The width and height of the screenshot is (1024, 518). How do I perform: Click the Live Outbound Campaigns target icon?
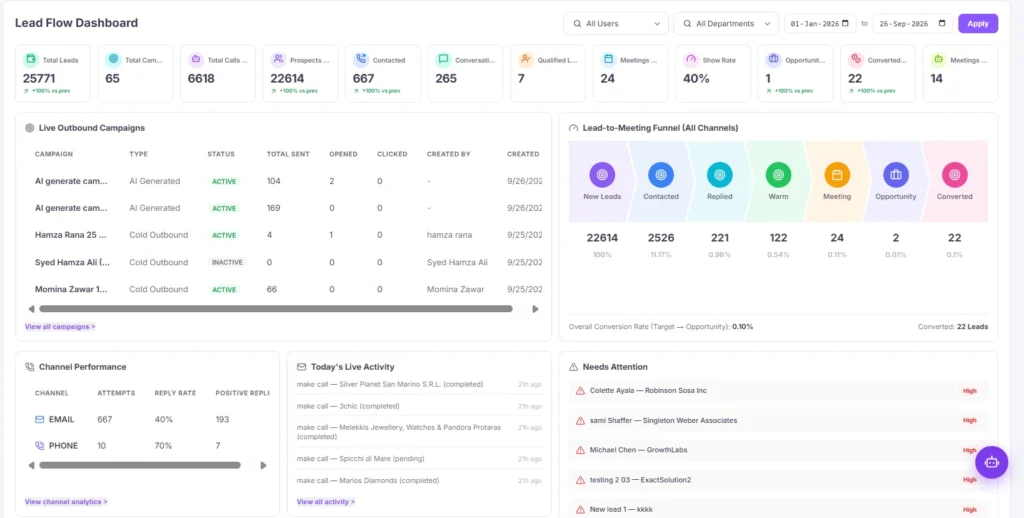pyautogui.click(x=29, y=128)
